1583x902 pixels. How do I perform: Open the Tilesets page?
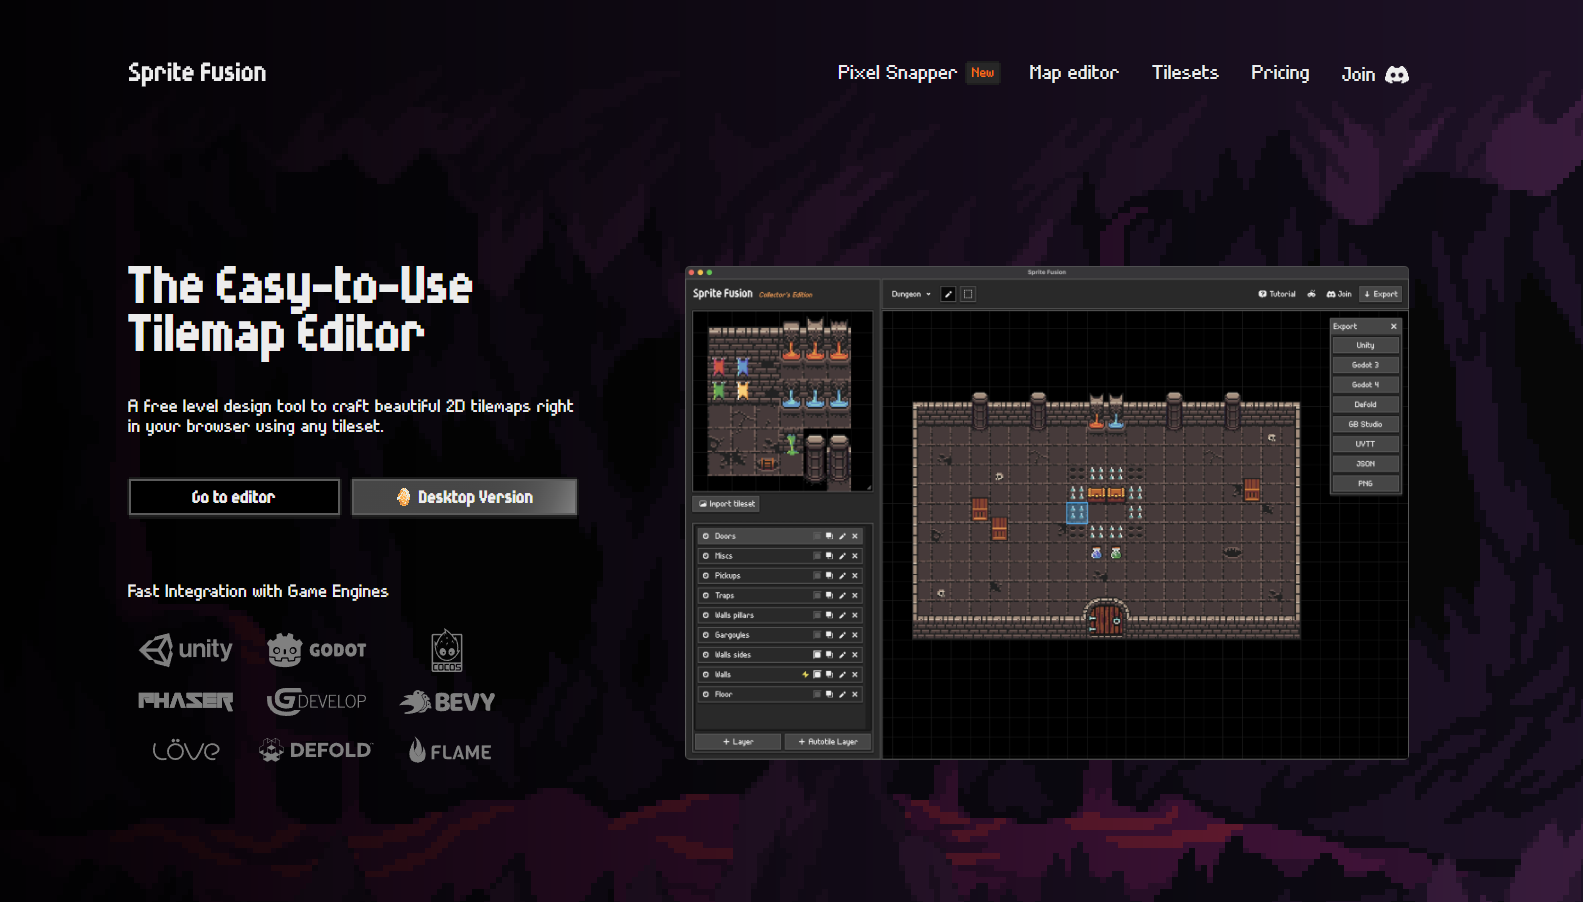[1185, 73]
